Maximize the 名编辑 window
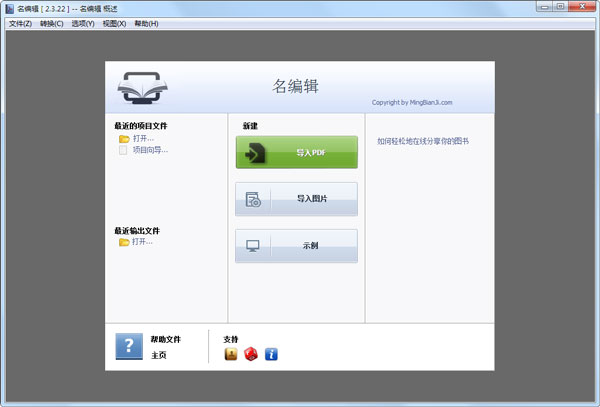Image resolution: width=600 pixels, height=407 pixels. [561, 7]
